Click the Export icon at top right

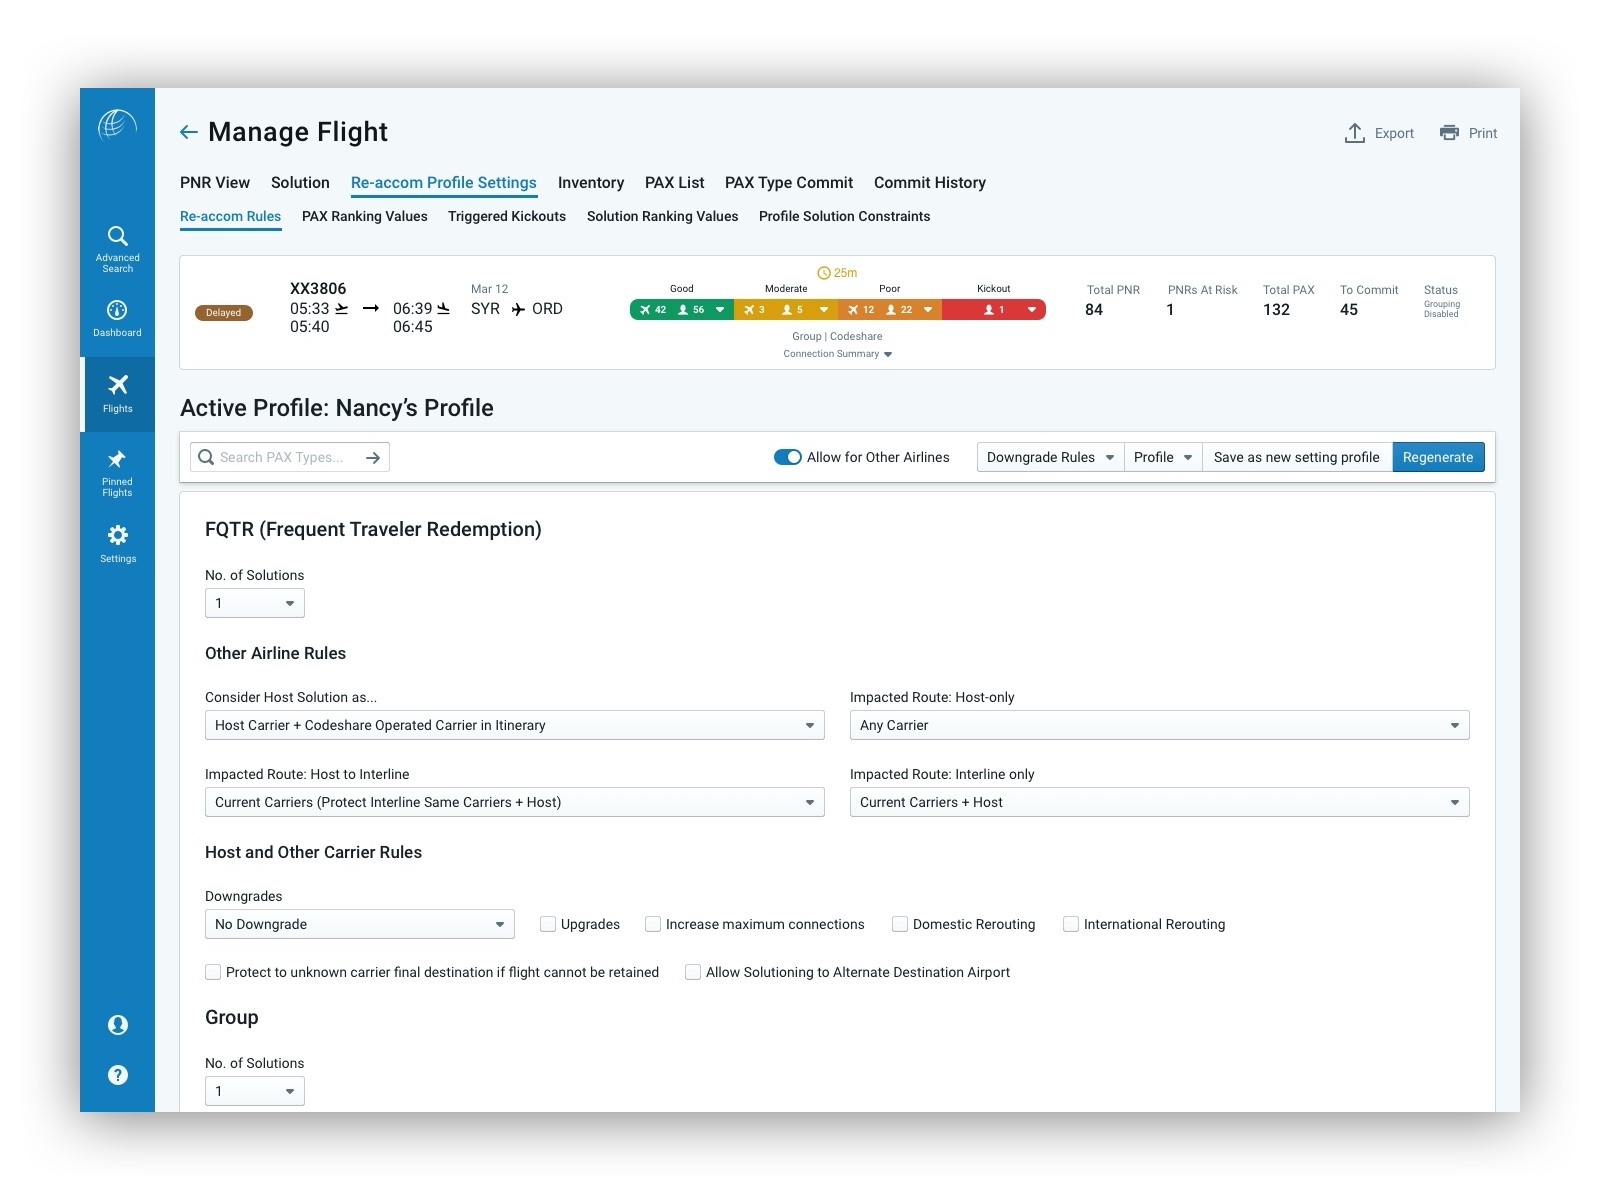pos(1355,131)
